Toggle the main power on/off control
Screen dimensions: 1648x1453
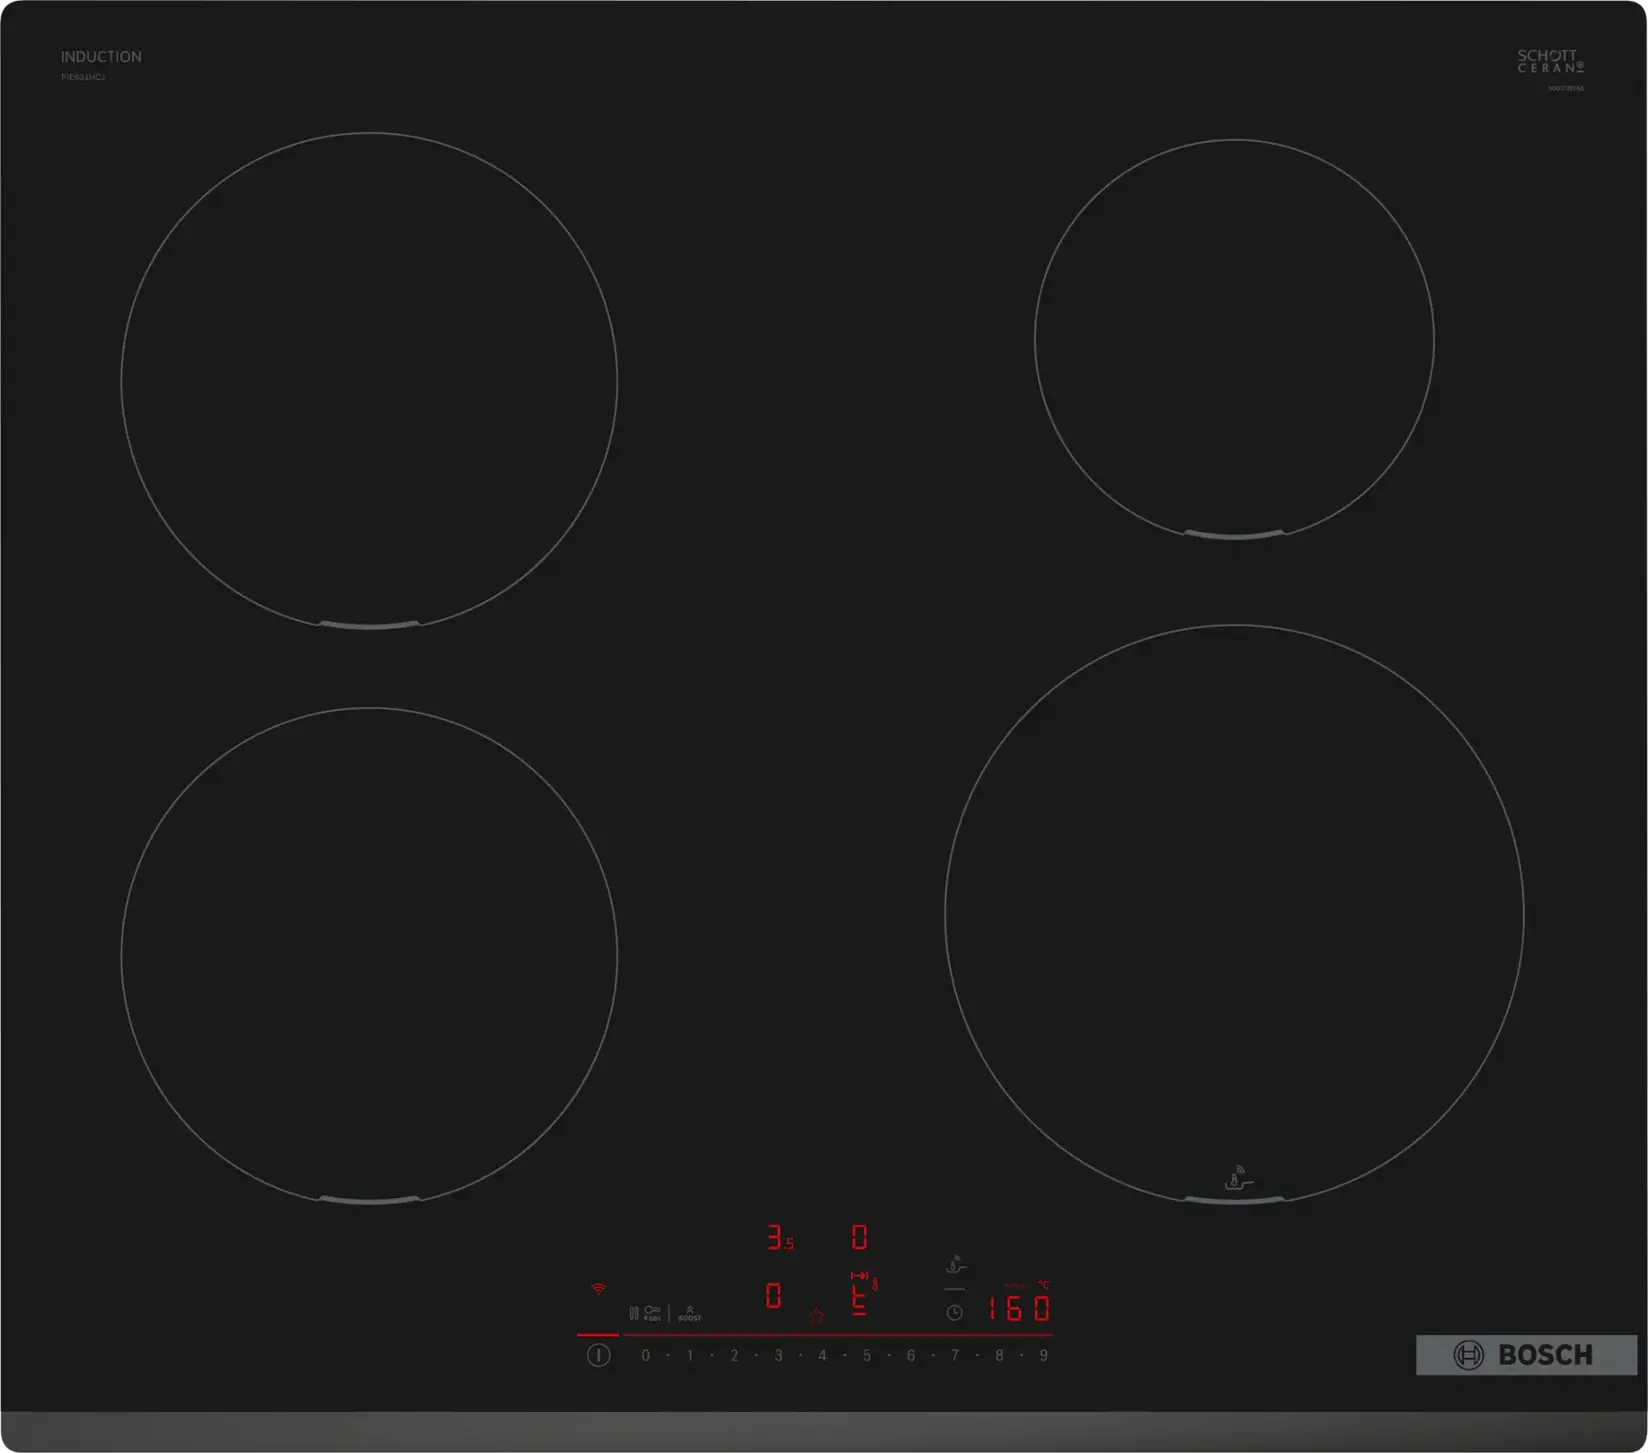(x=598, y=1353)
